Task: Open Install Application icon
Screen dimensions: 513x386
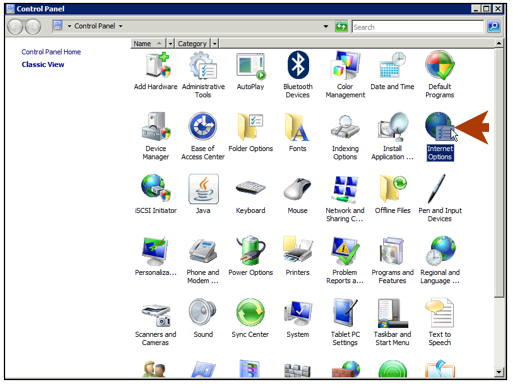Action: tap(392, 137)
